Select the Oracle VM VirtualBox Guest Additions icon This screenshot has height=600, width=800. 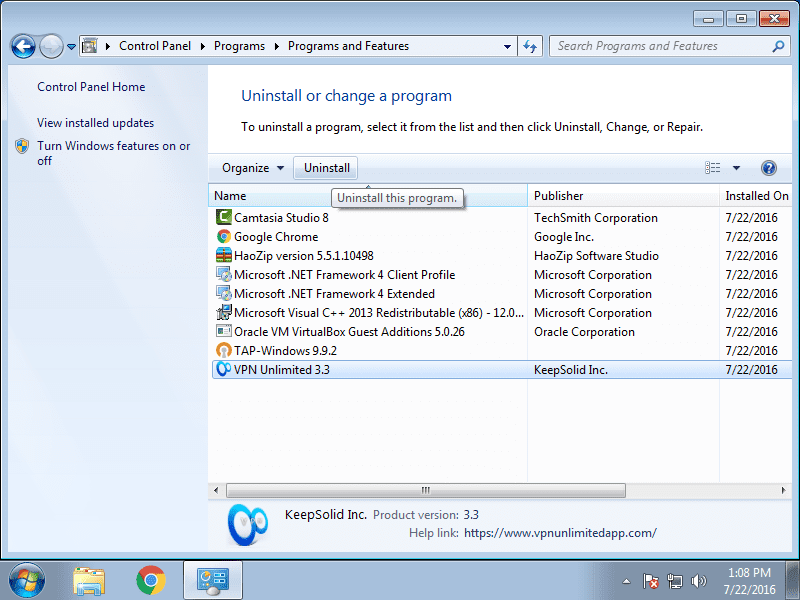(224, 331)
